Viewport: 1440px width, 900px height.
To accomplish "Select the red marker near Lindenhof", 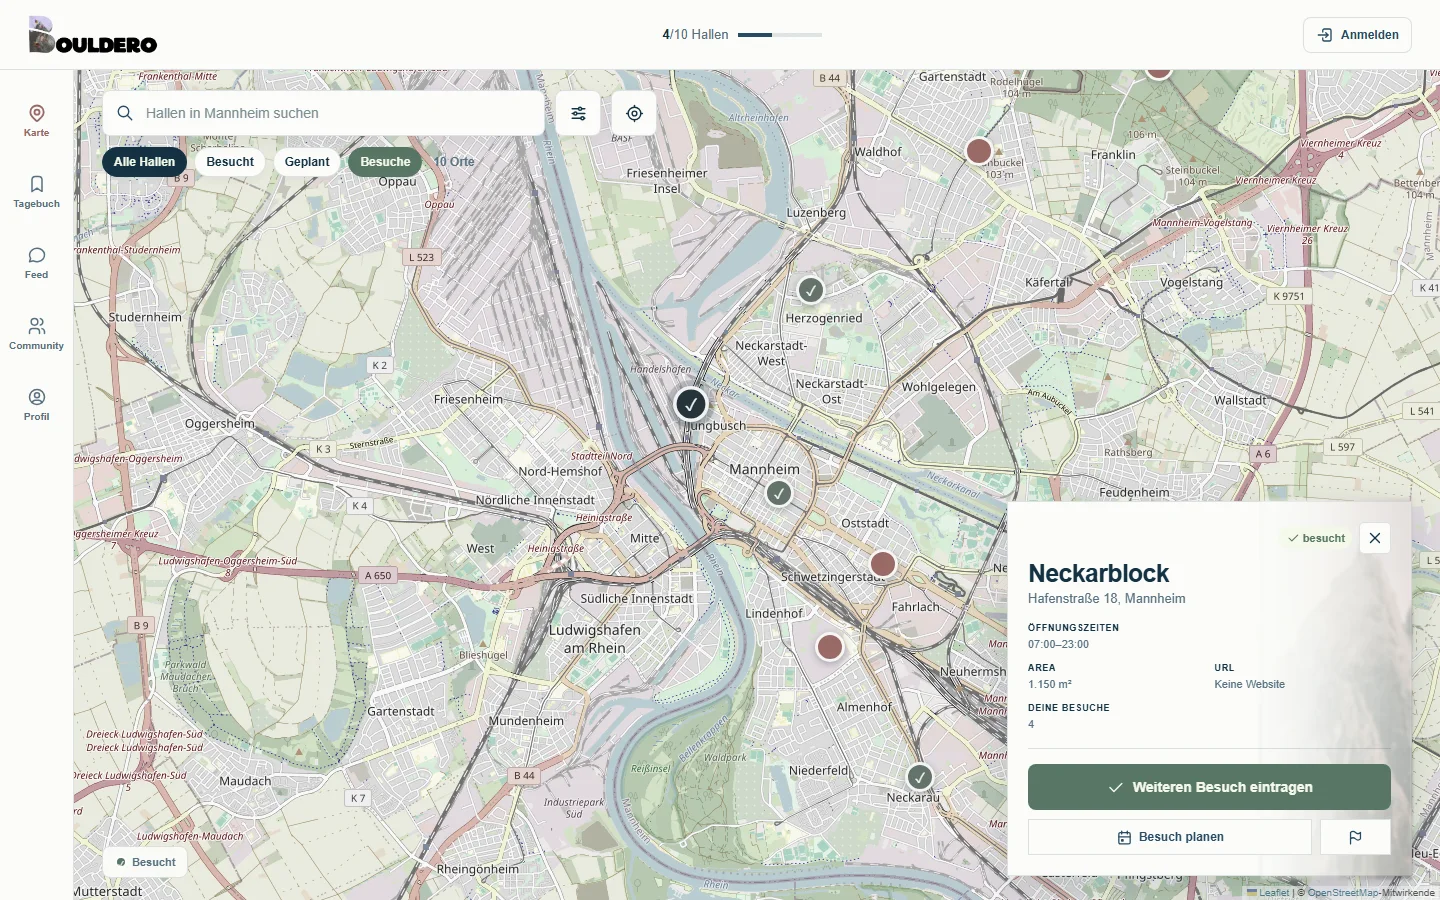I will click(x=830, y=647).
